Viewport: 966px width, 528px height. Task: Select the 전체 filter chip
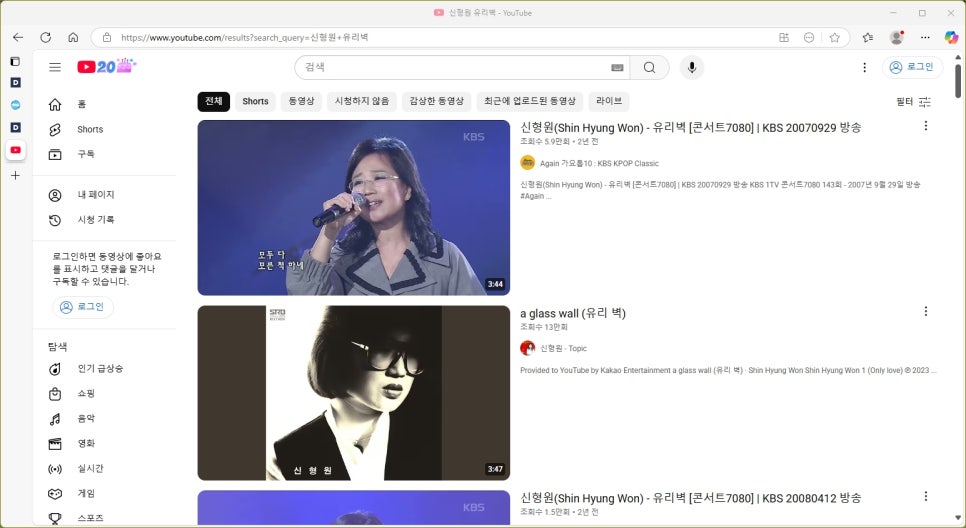214,101
